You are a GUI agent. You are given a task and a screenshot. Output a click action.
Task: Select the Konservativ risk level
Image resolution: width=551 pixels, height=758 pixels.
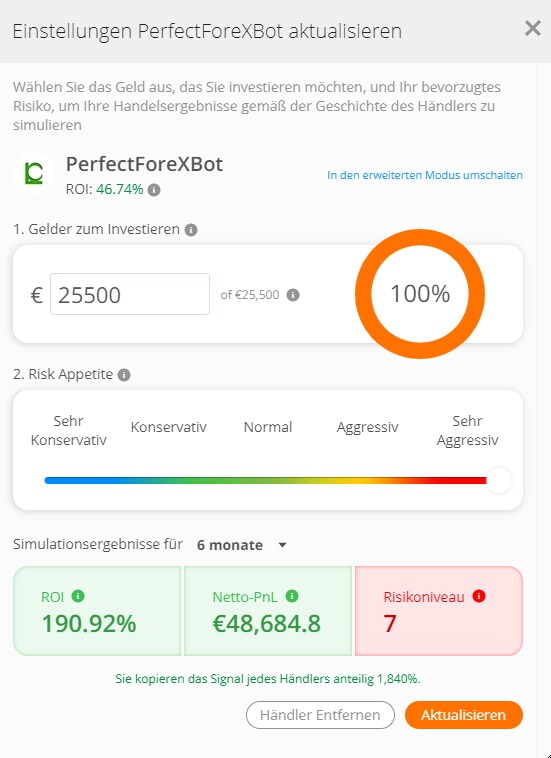coord(169,427)
